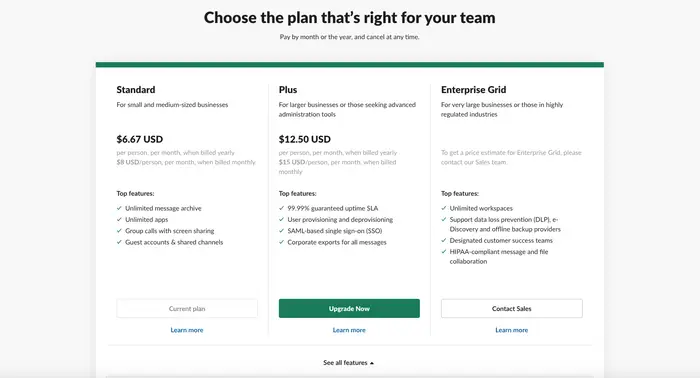The width and height of the screenshot is (700, 378).
Task: Click checkmark next to SAML-based single sign-on
Action: coord(282,231)
